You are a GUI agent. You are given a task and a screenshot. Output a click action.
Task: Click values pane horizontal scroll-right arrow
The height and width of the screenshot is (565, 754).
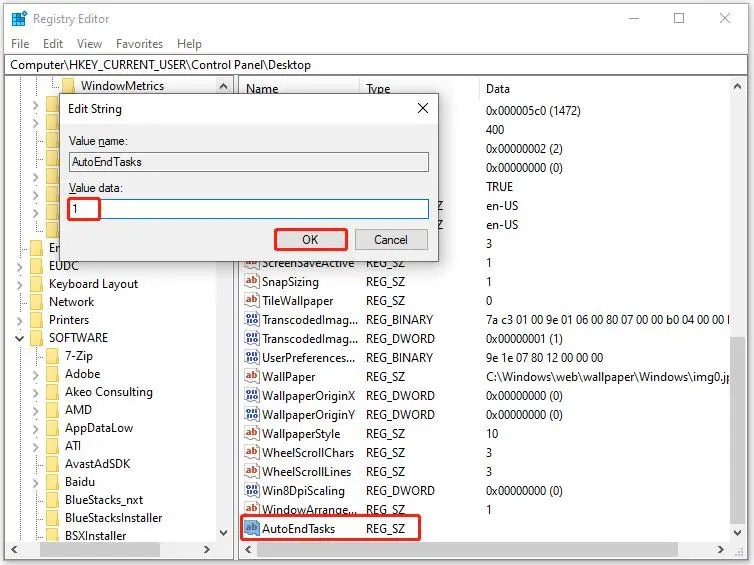[720, 549]
